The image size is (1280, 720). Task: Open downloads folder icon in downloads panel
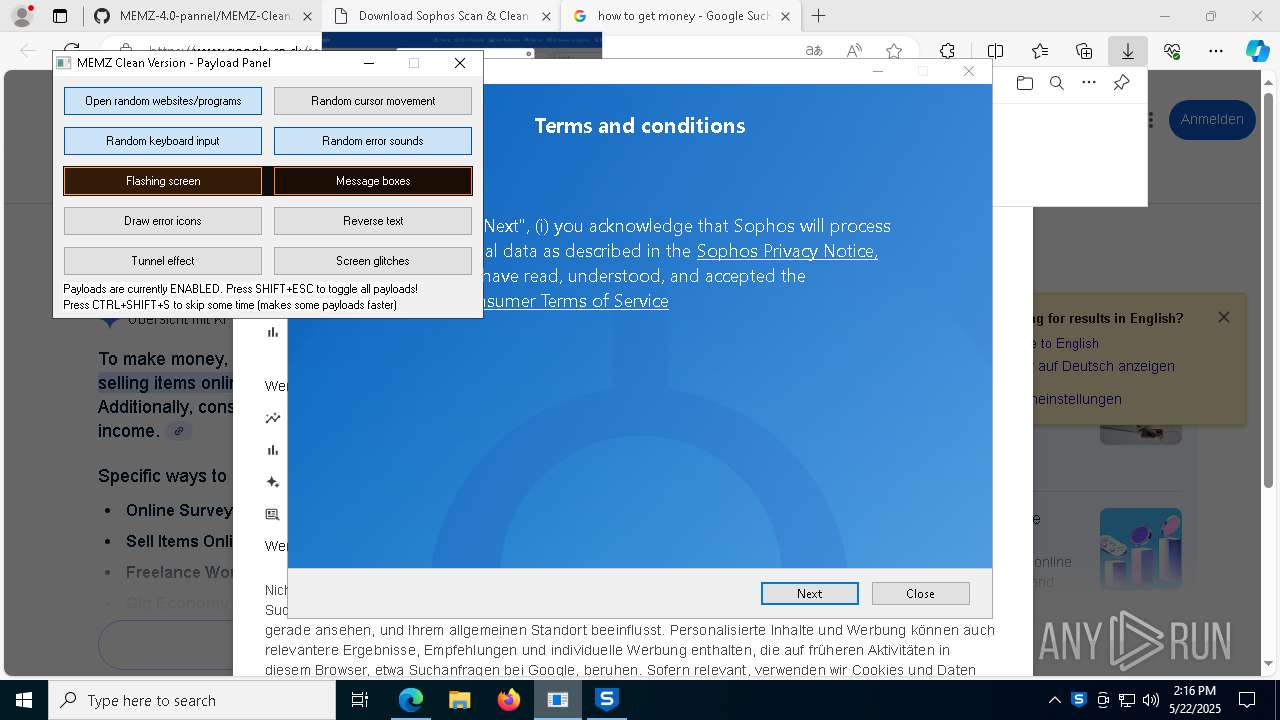(1025, 83)
